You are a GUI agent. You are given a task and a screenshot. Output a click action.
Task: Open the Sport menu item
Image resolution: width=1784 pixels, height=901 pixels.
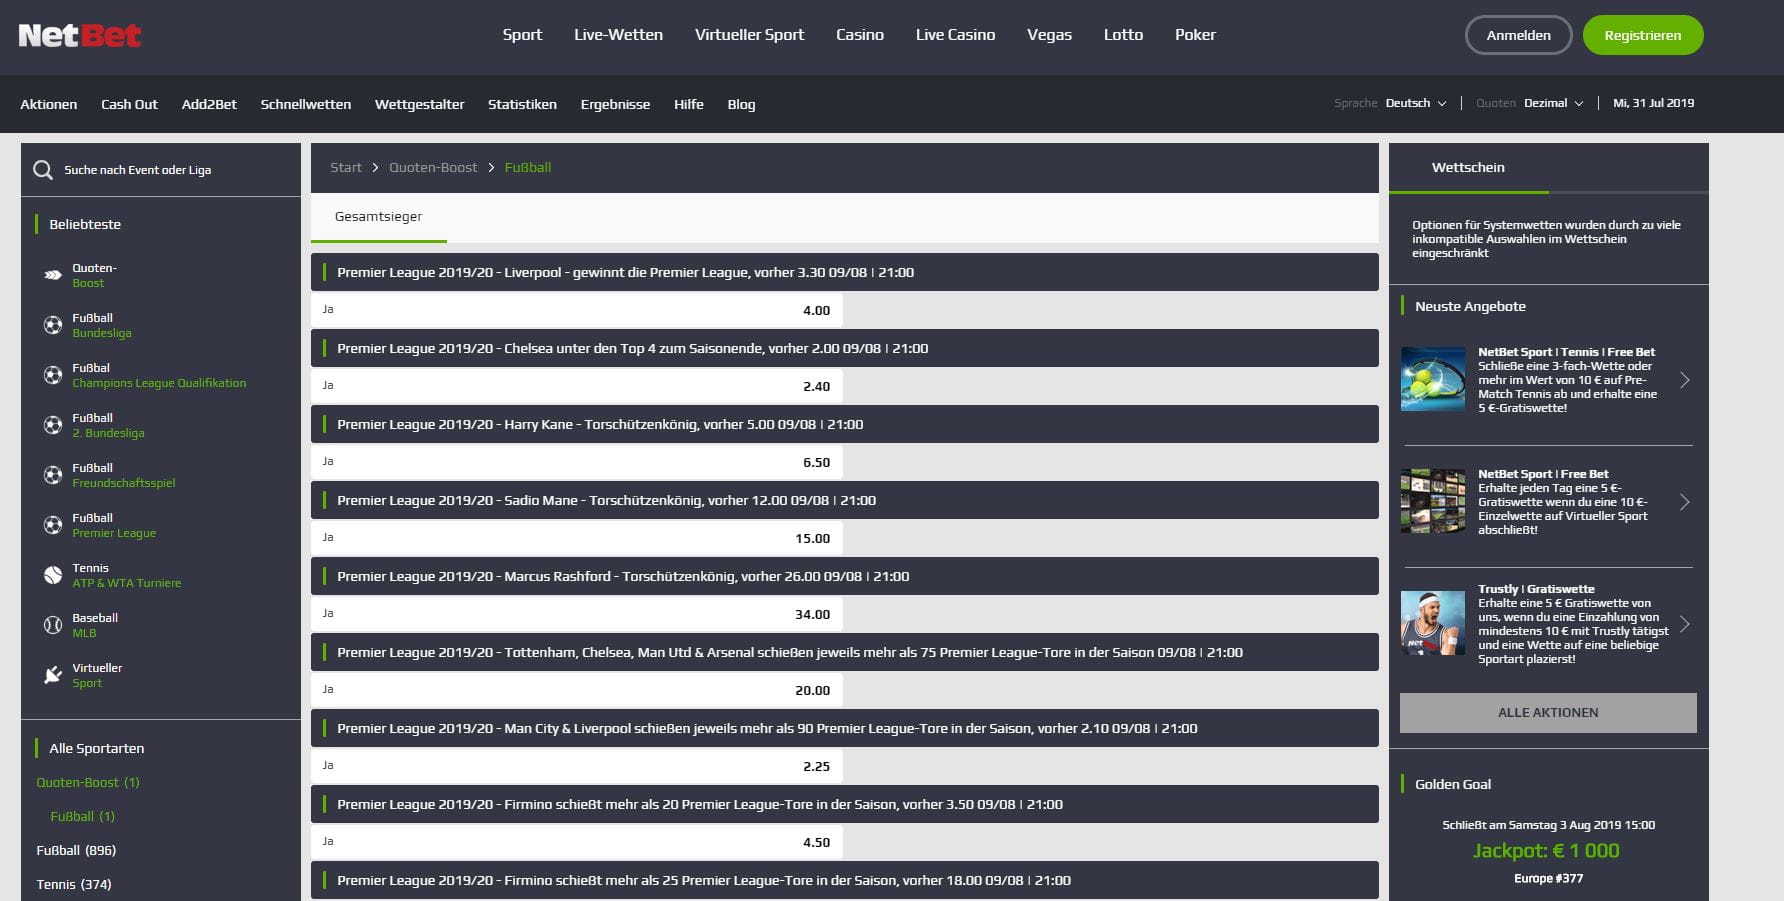(x=522, y=35)
